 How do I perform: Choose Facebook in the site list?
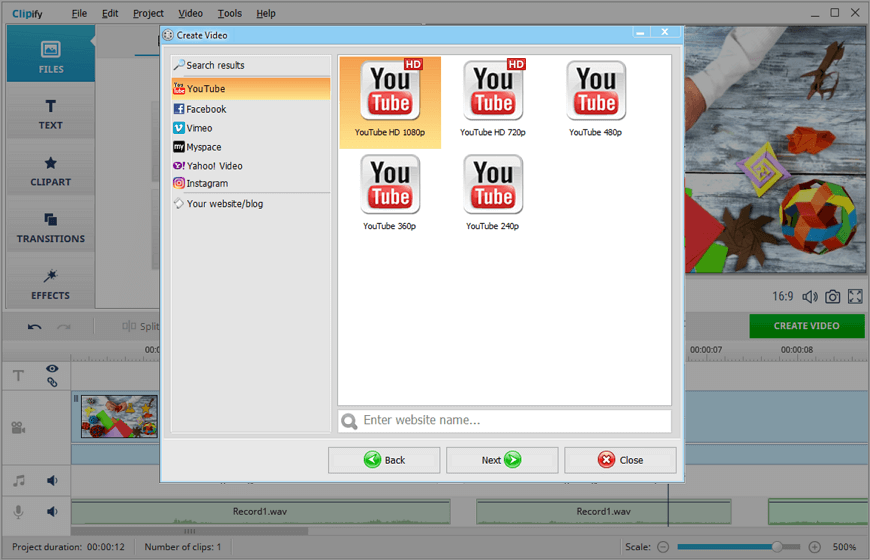pos(251,109)
